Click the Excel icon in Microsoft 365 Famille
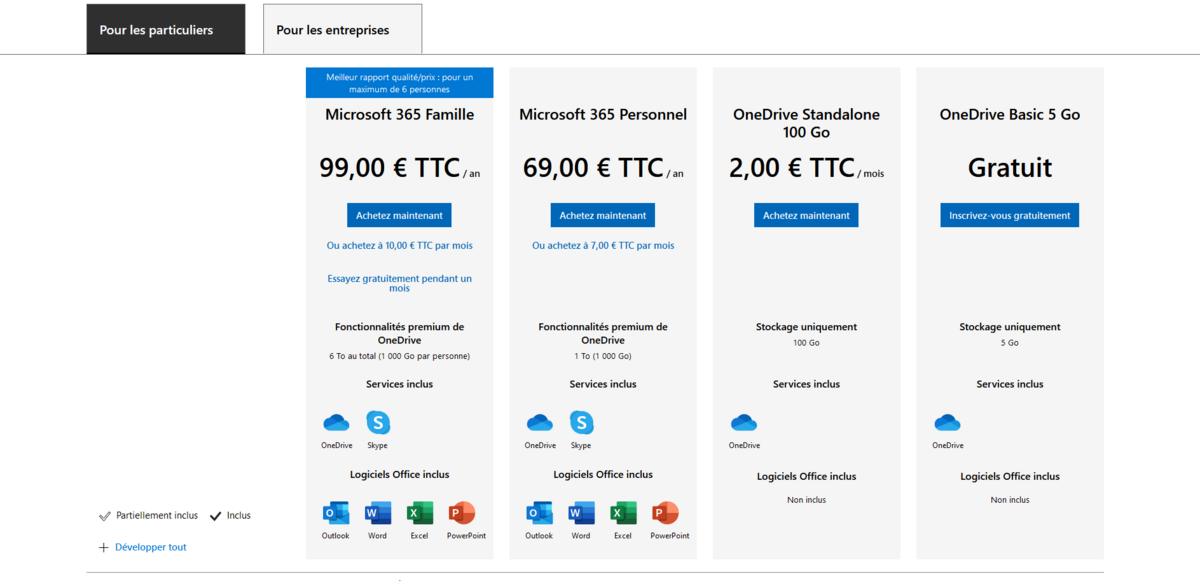 420,514
